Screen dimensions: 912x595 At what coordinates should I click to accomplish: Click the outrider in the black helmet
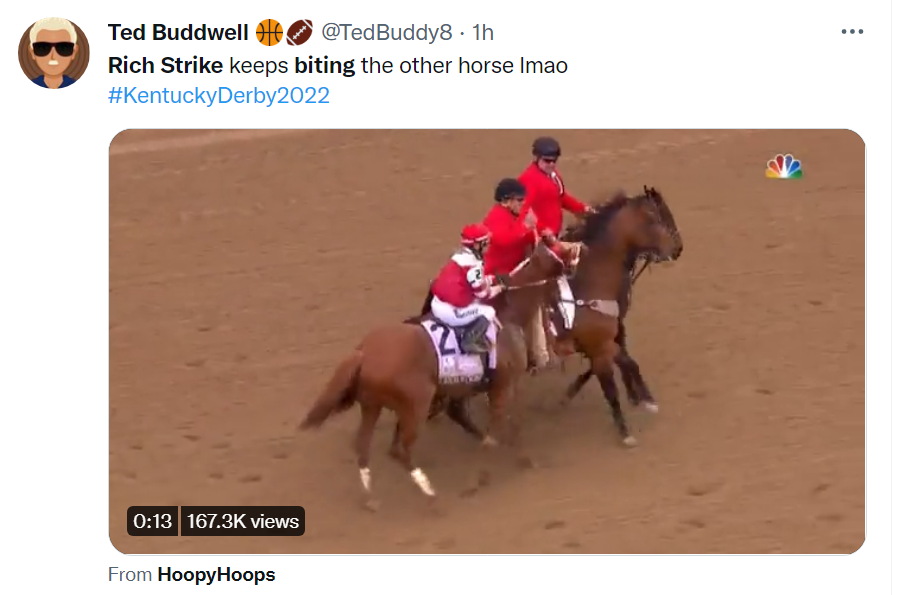tap(549, 186)
